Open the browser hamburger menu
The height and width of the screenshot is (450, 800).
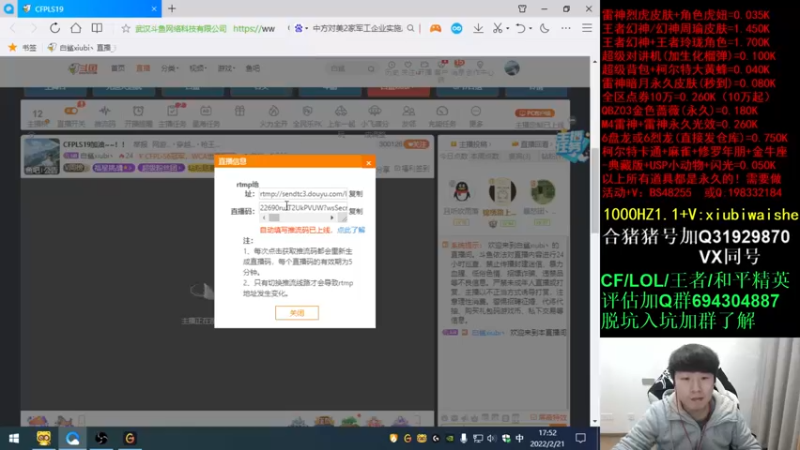[587, 29]
